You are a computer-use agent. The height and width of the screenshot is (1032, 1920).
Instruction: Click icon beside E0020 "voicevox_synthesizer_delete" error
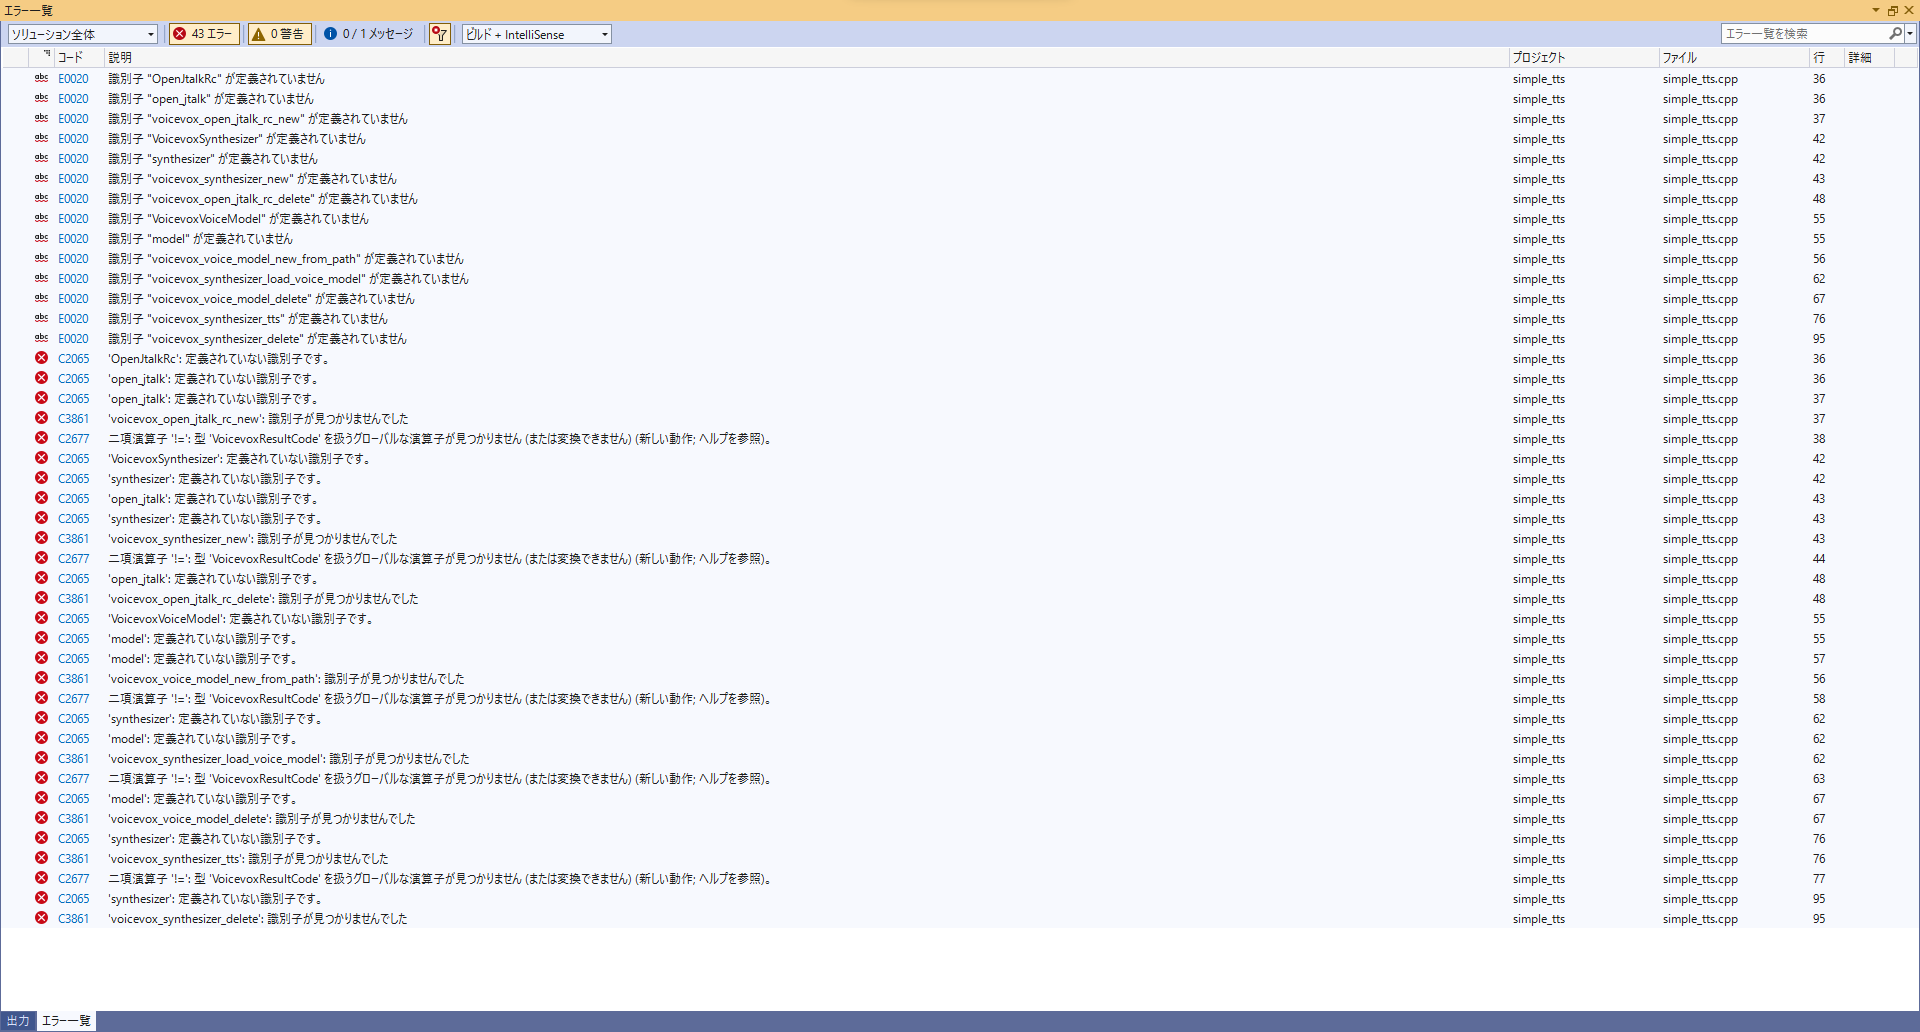point(41,338)
